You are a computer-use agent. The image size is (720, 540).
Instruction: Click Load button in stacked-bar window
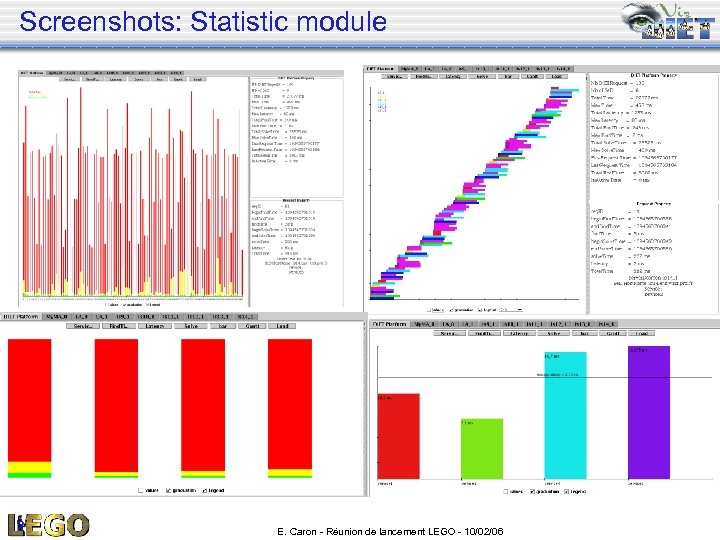click(282, 326)
